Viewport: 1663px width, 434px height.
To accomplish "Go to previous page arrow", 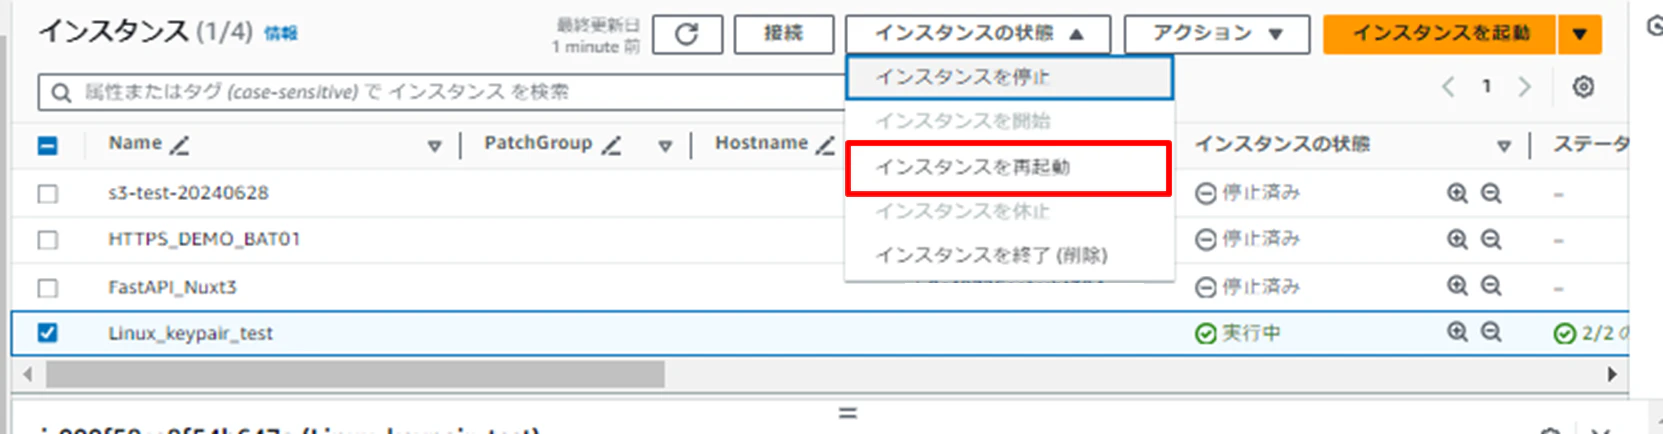I will (x=1448, y=87).
